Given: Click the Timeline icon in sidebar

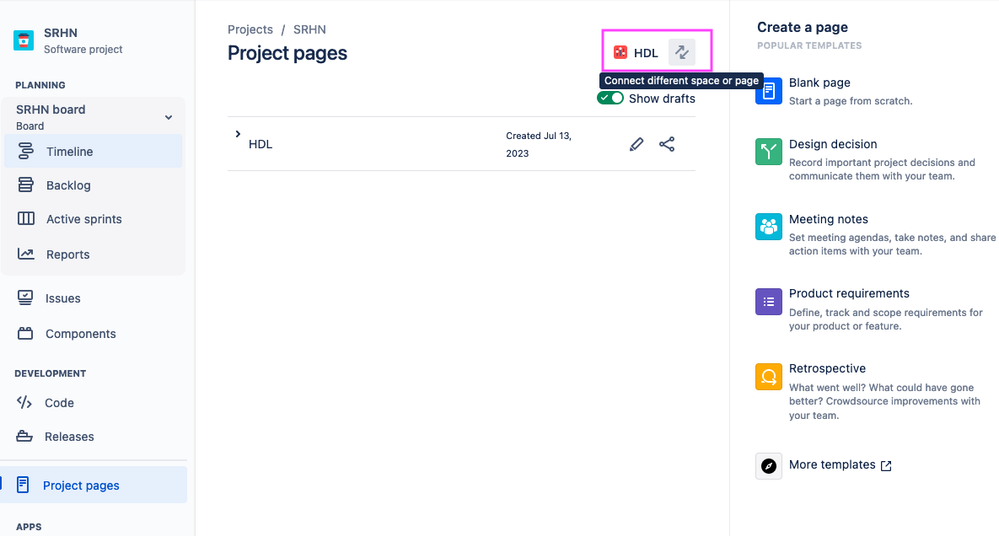Looking at the screenshot, I should 25,151.
